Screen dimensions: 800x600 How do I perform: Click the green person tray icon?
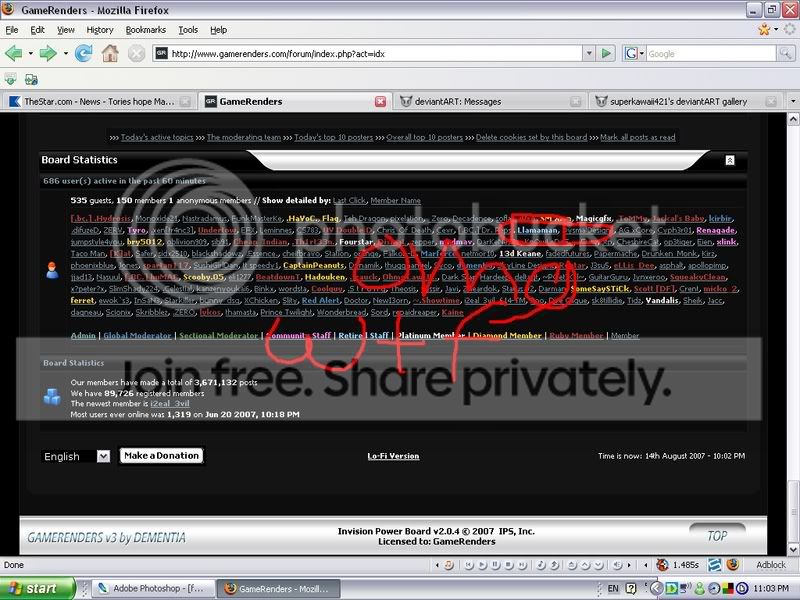click(699, 589)
